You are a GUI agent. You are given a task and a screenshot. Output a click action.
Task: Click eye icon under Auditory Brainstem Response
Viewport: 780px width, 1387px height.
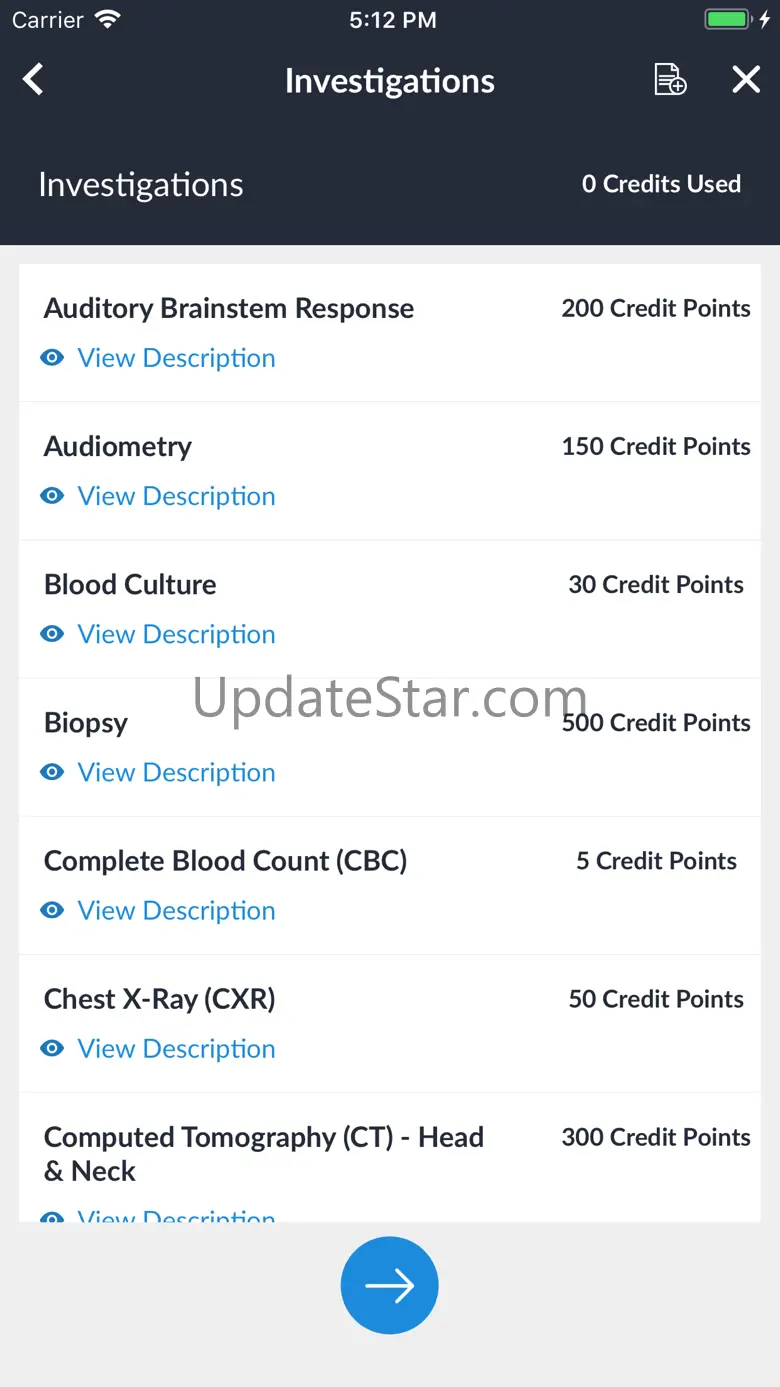(52, 358)
